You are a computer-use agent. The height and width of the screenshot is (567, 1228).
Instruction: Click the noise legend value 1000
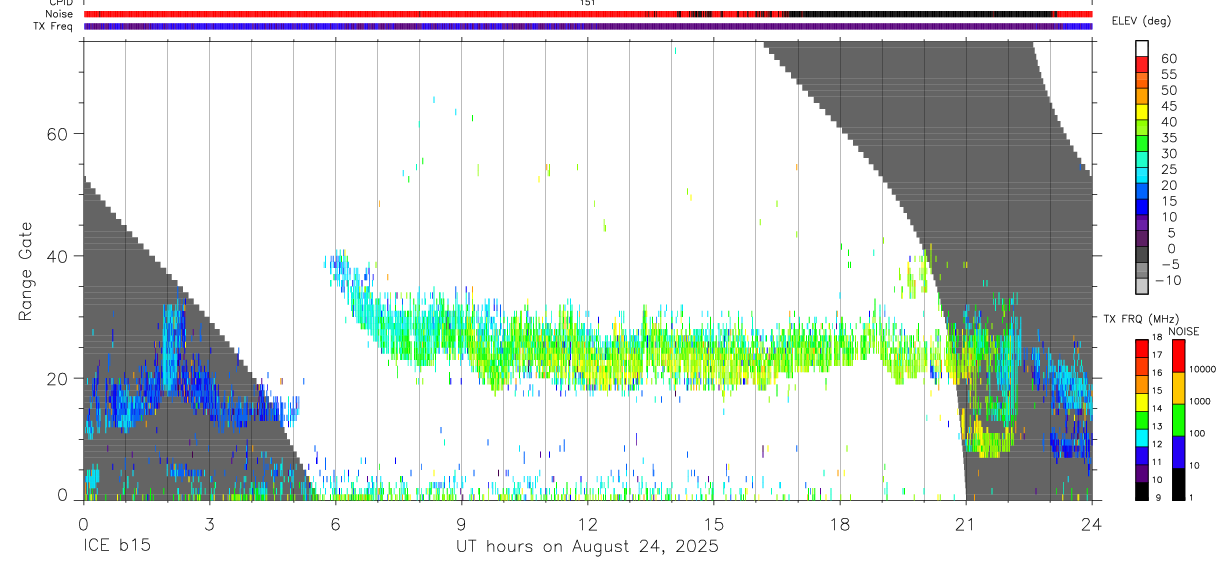[x=1199, y=401]
